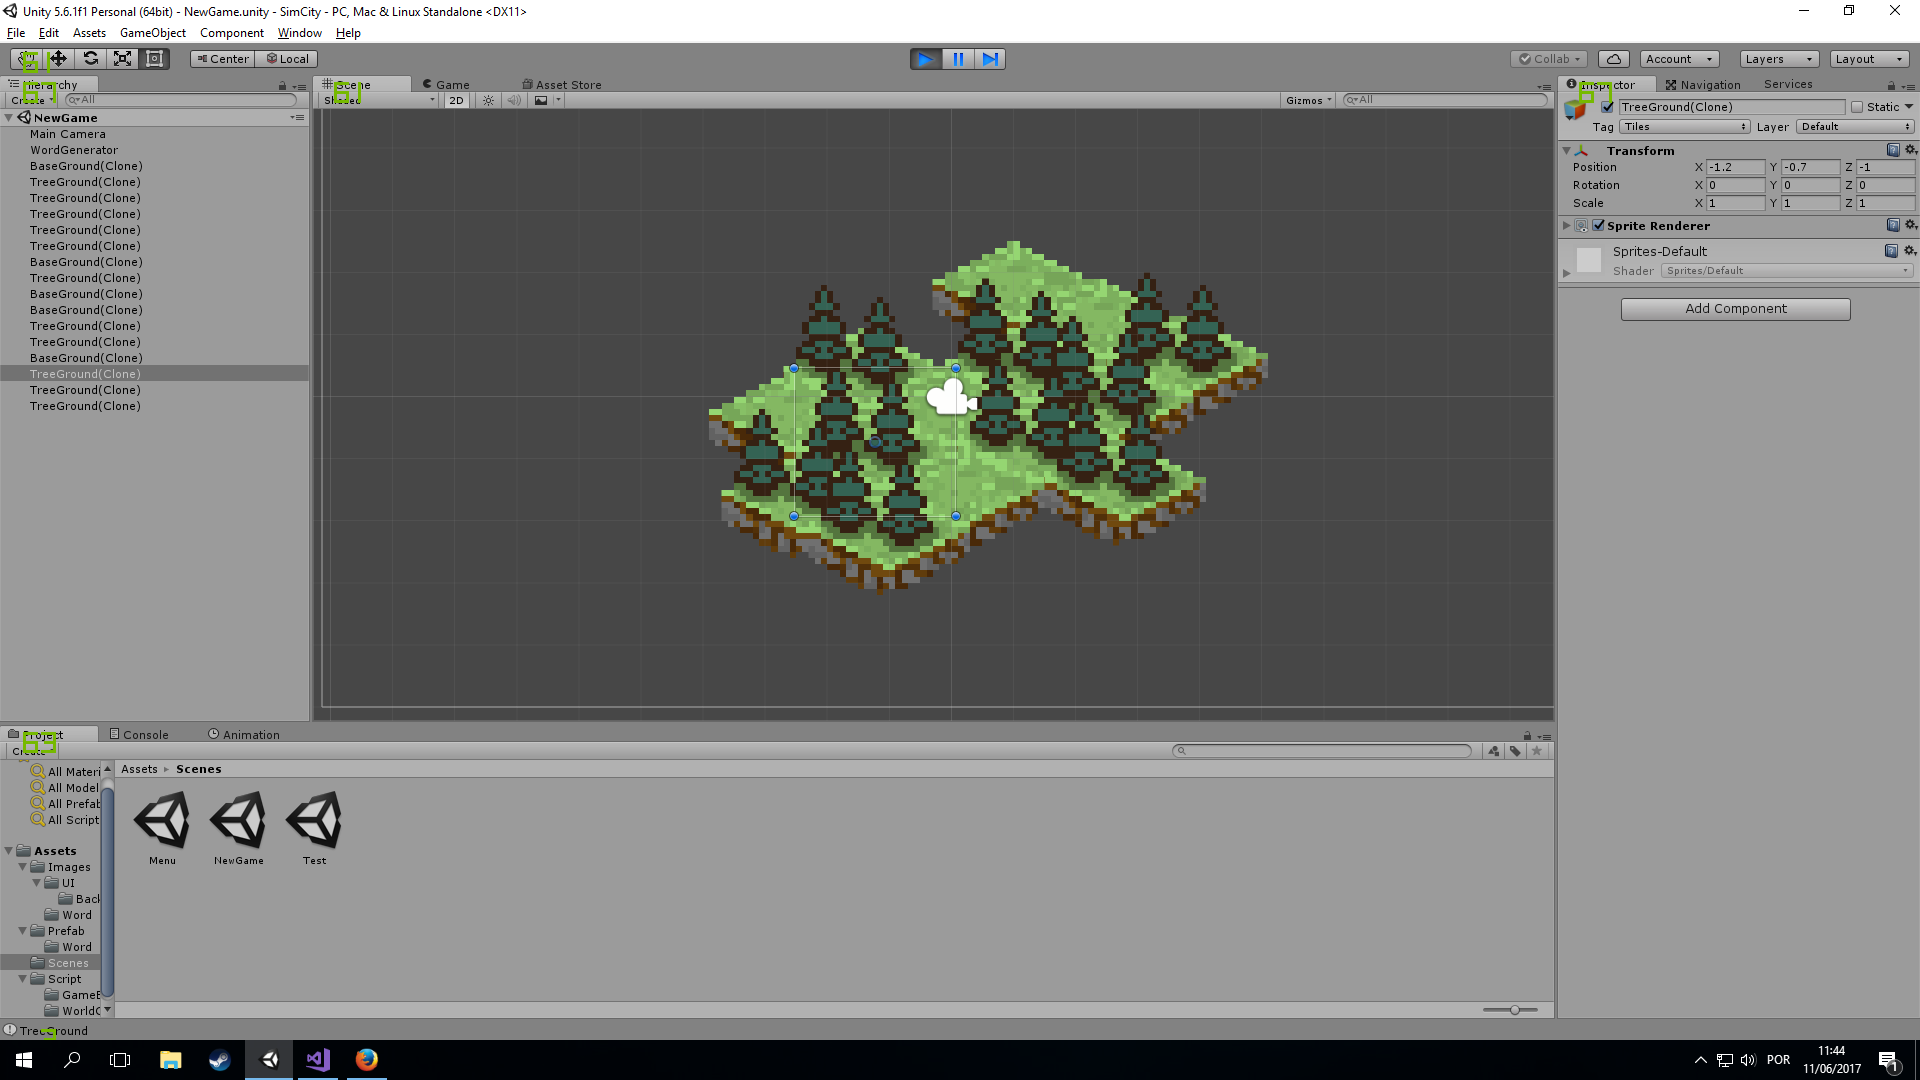Open Transform component gear menu
This screenshot has height=1080, width=1920.
pyautogui.click(x=1910, y=150)
